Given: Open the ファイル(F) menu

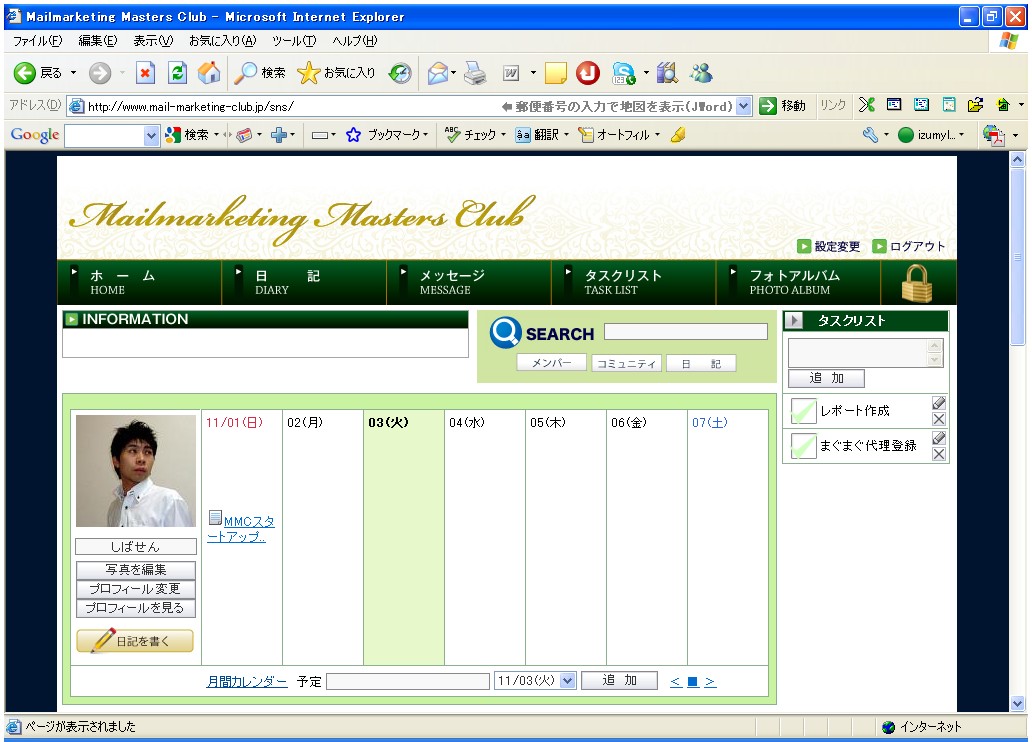Looking at the screenshot, I should (x=38, y=41).
